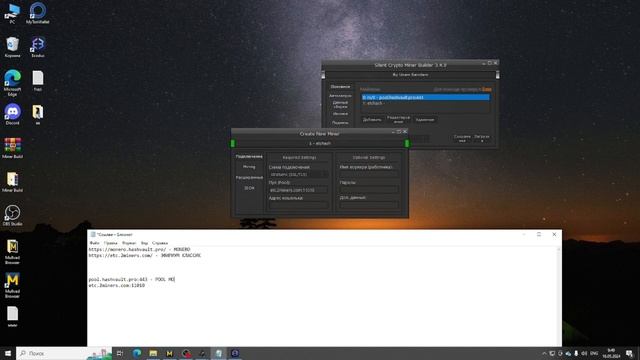The height and width of the screenshot is (360, 640).
Task: Select the zipped folder icon beside Discord
Action: click(x=38, y=114)
